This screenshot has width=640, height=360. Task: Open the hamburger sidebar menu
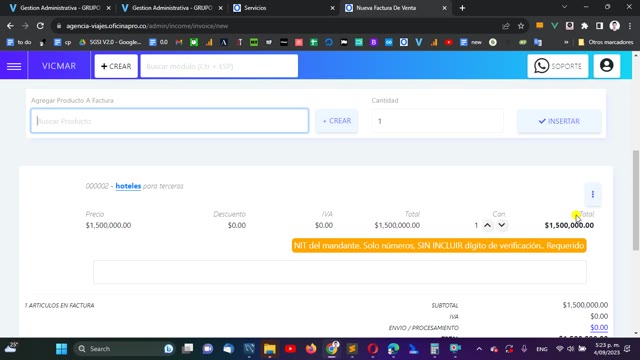[x=14, y=66]
